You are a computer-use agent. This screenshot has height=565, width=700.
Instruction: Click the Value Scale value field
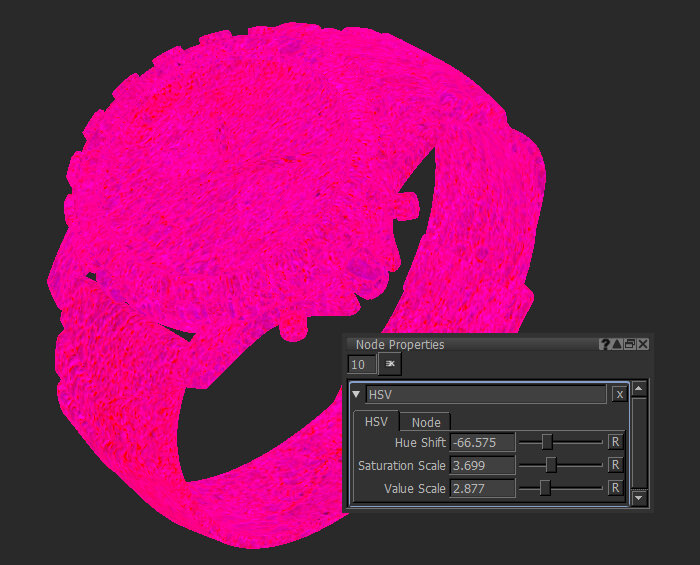click(x=482, y=488)
